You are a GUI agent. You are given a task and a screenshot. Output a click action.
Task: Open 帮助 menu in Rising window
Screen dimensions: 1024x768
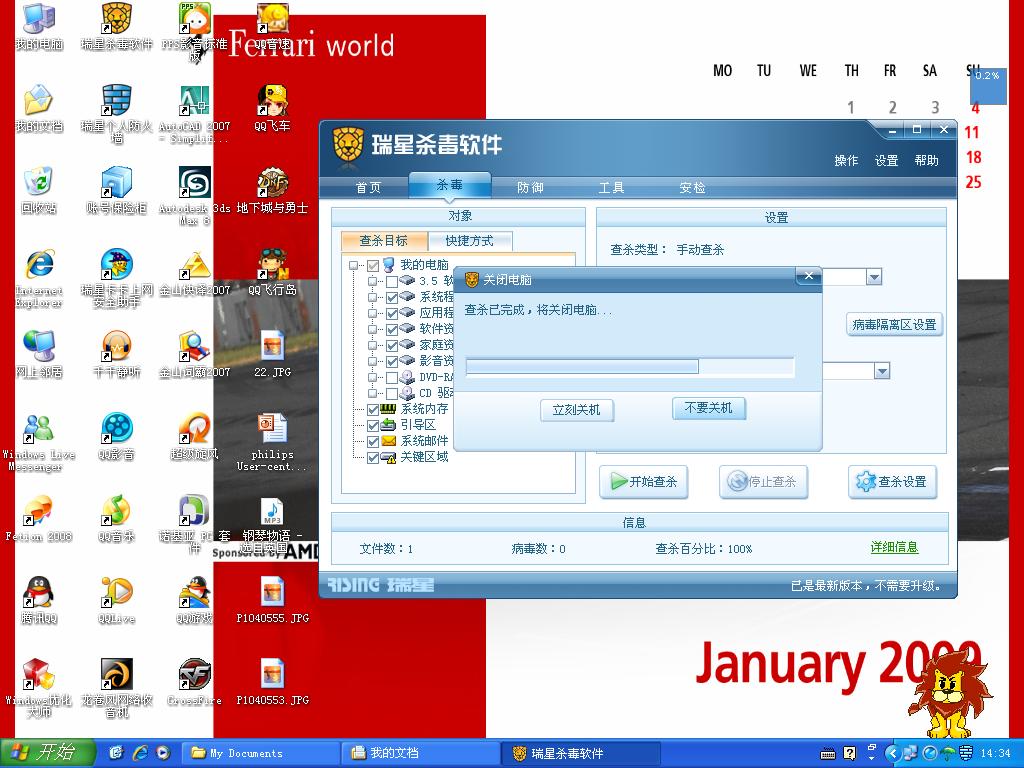926,161
